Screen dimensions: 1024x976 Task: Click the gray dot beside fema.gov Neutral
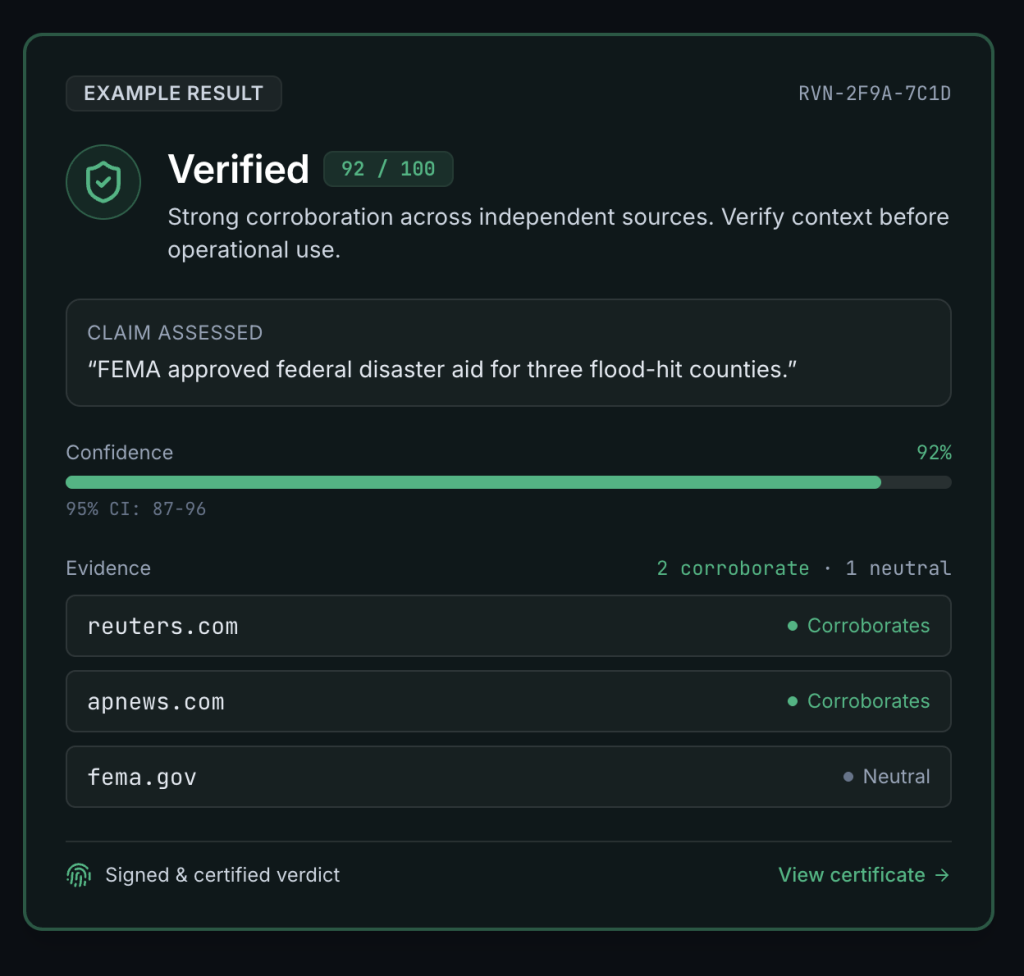(x=848, y=777)
